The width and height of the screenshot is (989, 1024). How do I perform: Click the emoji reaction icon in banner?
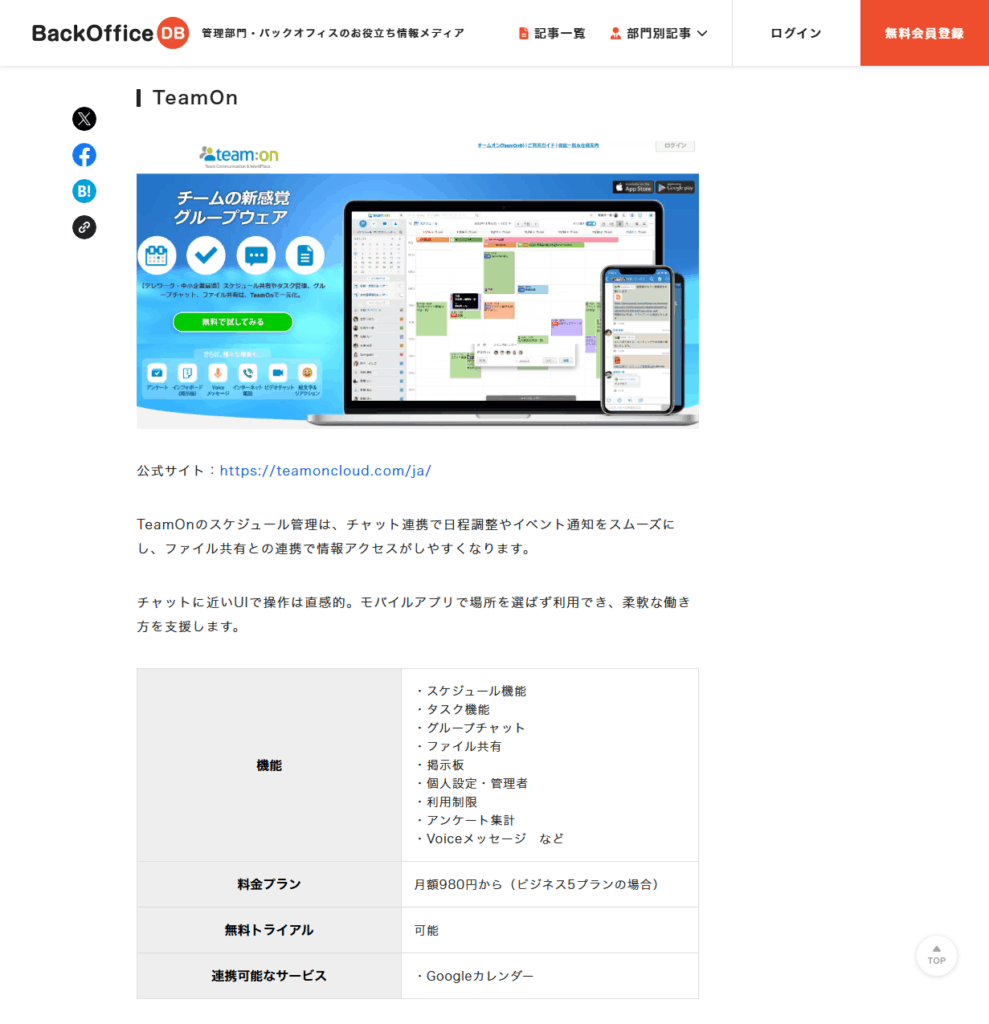point(307,373)
